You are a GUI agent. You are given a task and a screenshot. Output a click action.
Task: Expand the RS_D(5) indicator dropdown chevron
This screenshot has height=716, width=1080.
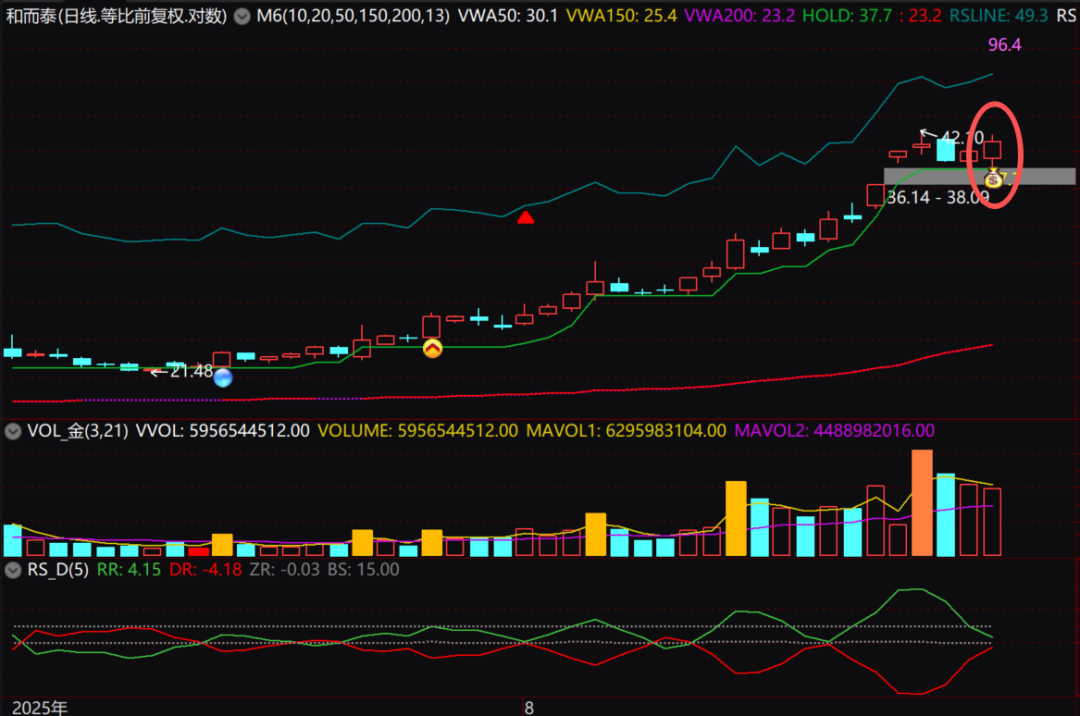click(x=12, y=569)
